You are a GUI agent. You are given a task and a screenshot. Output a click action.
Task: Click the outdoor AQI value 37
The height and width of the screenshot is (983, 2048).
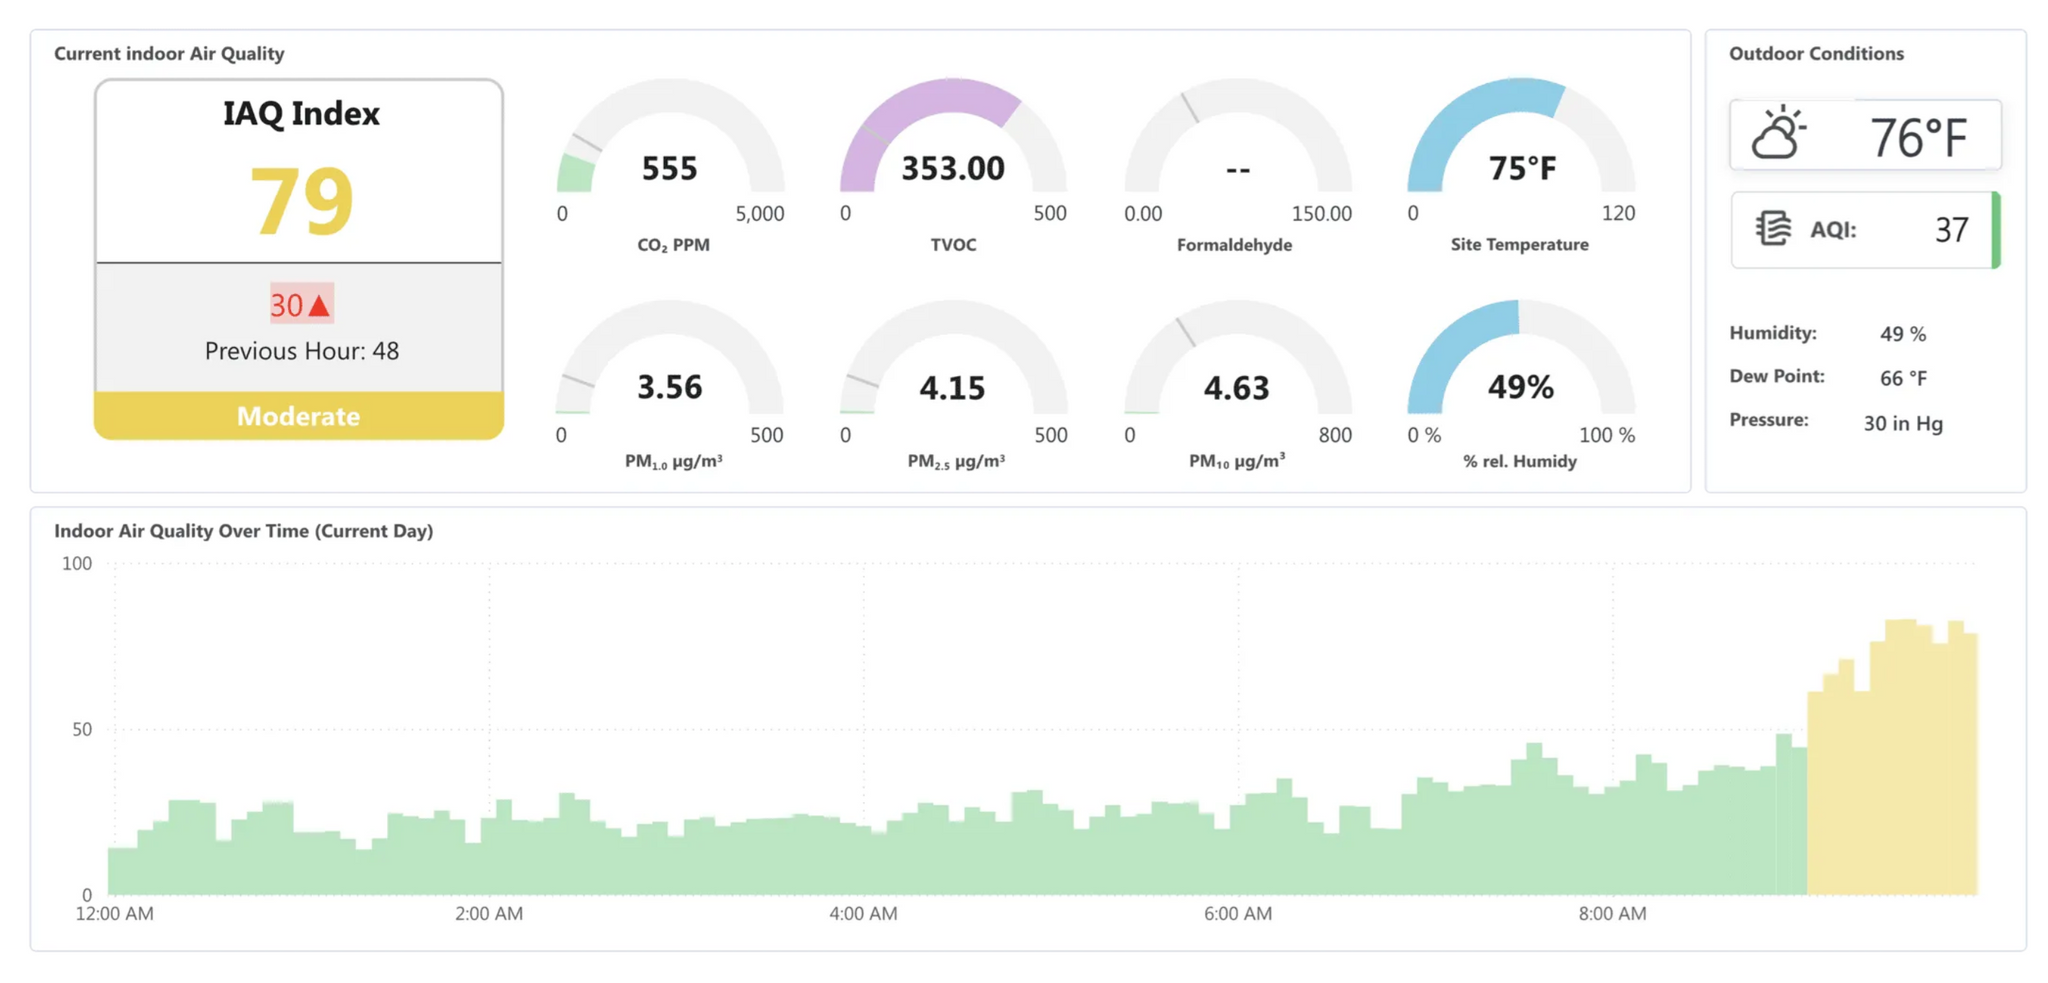[1951, 230]
